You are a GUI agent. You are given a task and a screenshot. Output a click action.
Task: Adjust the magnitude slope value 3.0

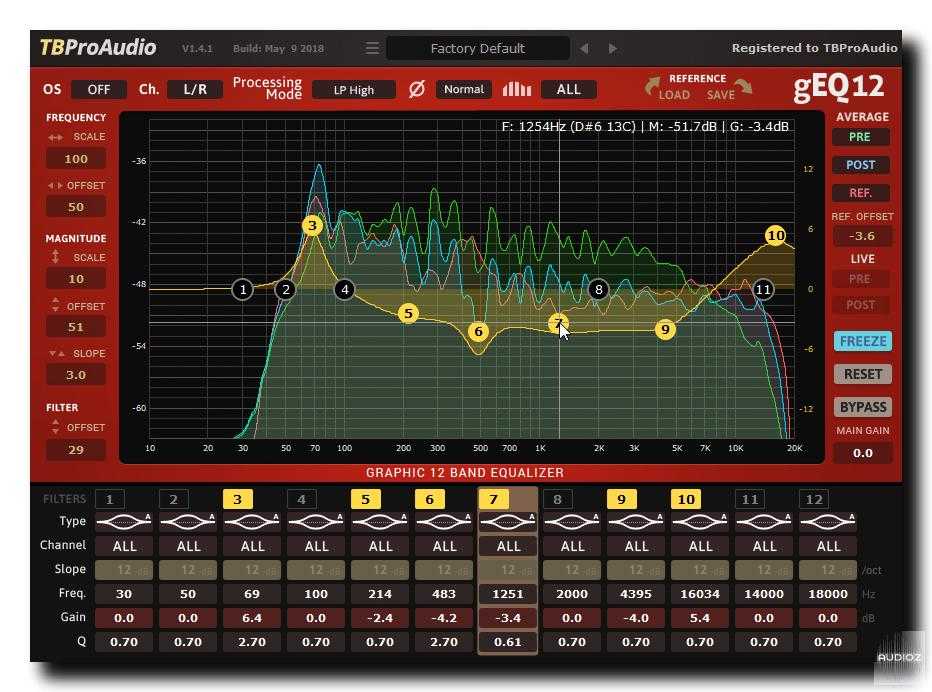point(76,375)
